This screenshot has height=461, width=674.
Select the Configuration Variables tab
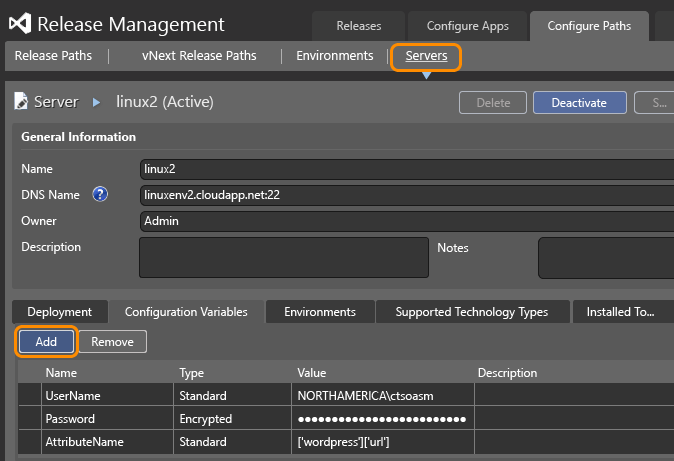point(186,312)
